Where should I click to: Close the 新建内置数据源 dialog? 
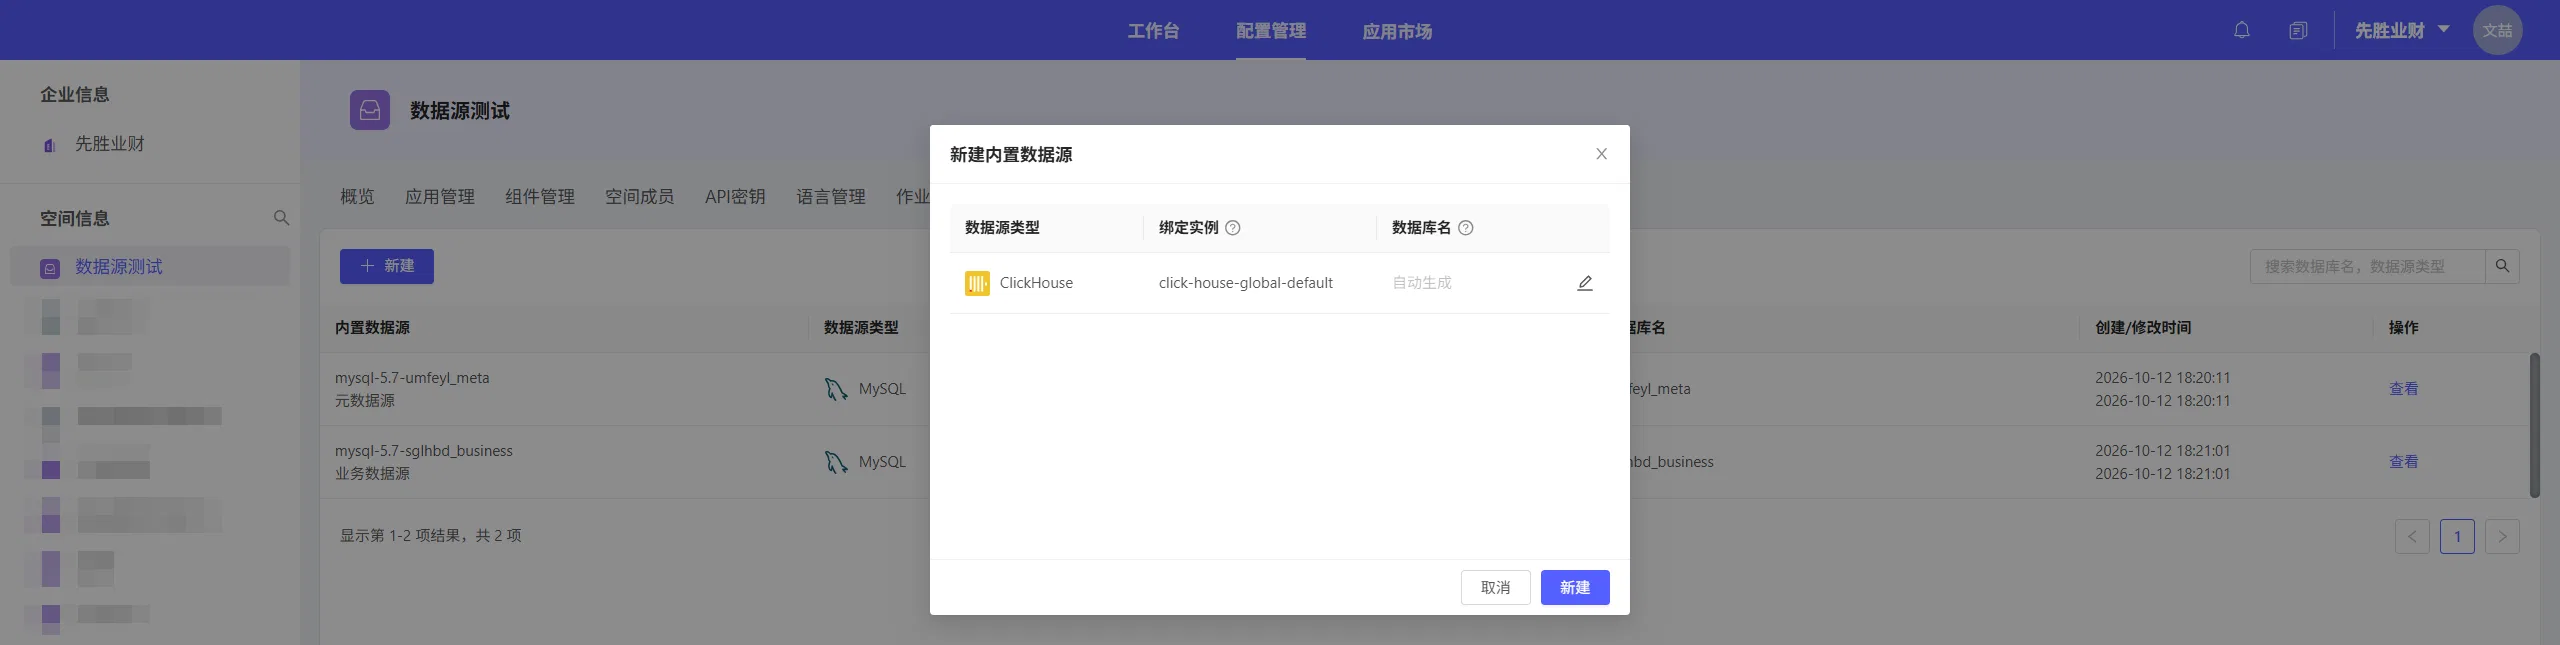click(1601, 154)
